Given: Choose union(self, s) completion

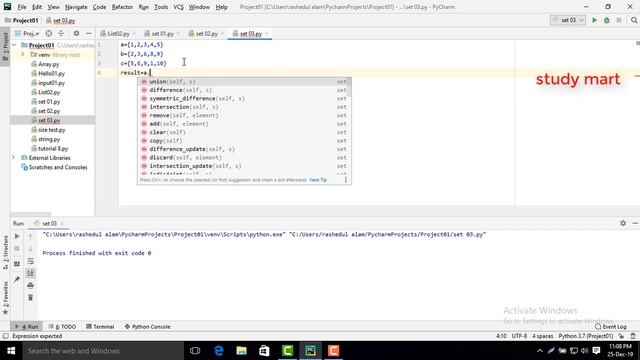Looking at the screenshot, I should (244, 82).
